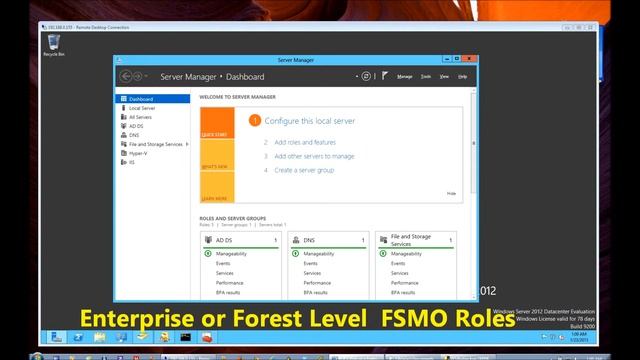
Task: Click the Forward arrow in Server Manager header
Action: click(138, 76)
